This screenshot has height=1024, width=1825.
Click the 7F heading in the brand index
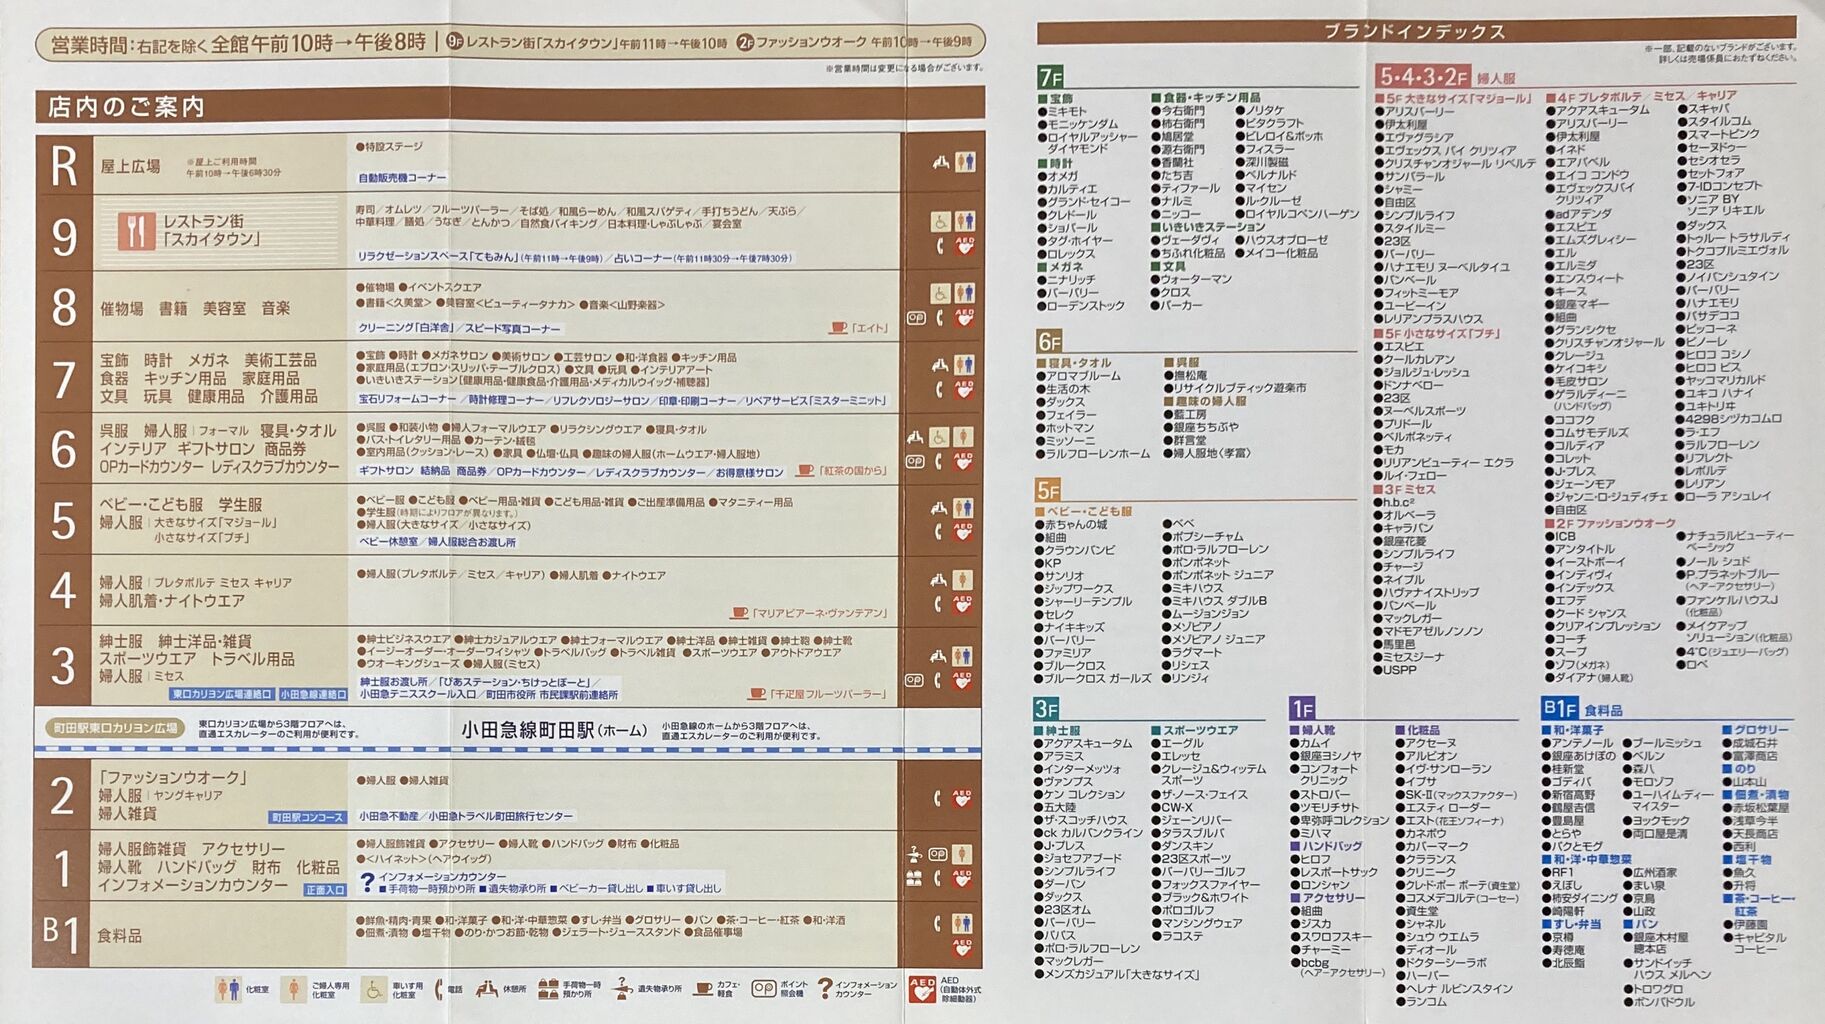pos(1050,77)
